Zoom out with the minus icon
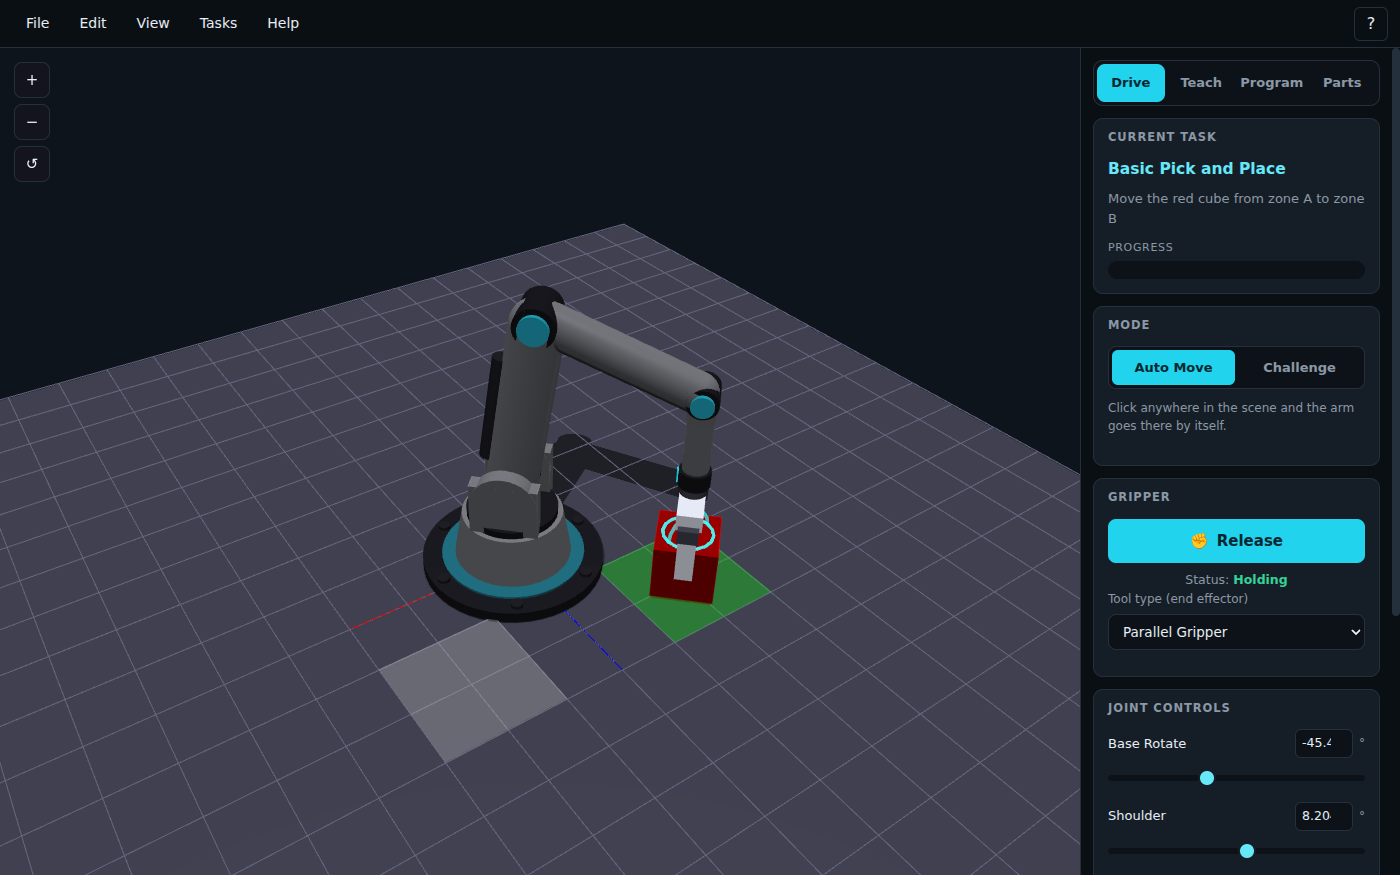This screenshot has height=875, width=1400. tap(32, 122)
